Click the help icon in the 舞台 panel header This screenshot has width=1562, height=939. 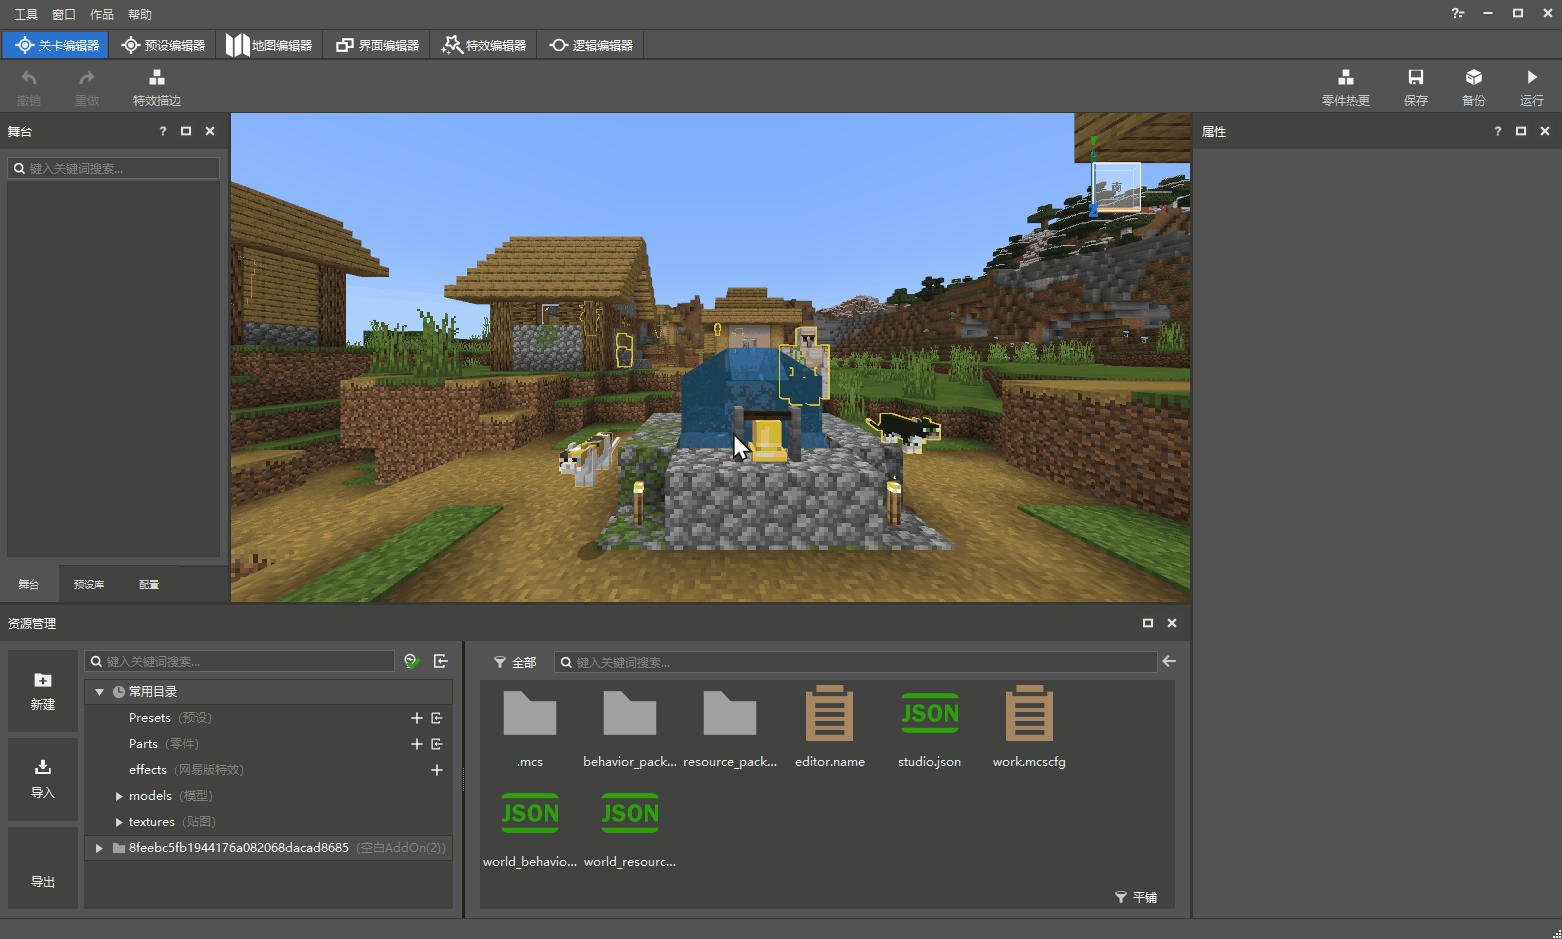[163, 131]
